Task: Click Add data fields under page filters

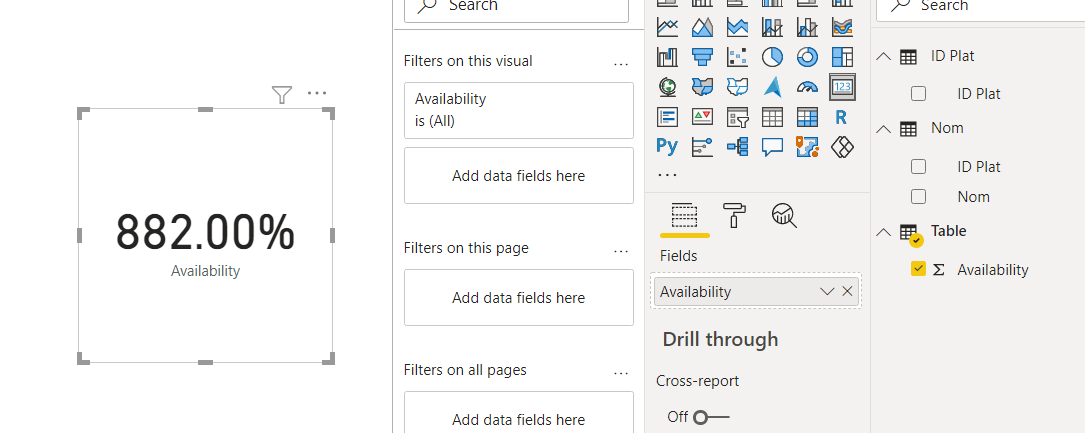Action: [519, 297]
